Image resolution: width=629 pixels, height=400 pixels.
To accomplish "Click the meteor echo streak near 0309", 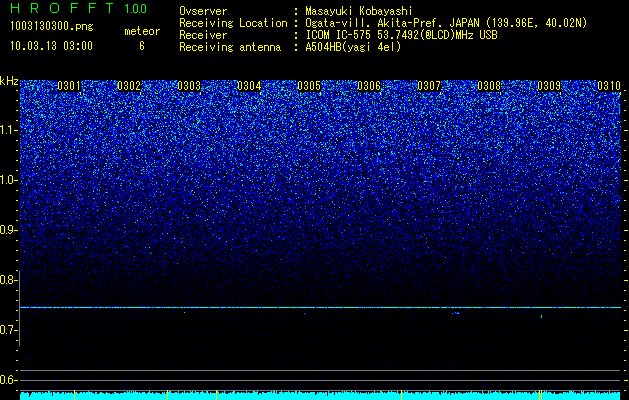I will coord(542,316).
